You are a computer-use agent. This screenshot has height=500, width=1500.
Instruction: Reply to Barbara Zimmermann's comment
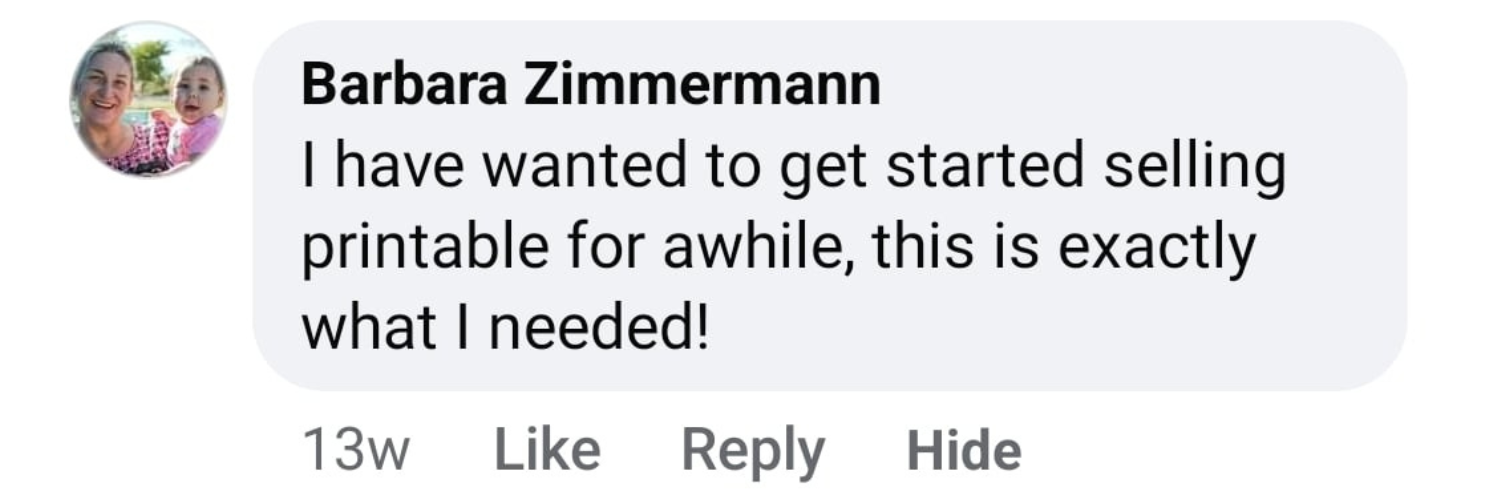pyautogui.click(x=752, y=449)
